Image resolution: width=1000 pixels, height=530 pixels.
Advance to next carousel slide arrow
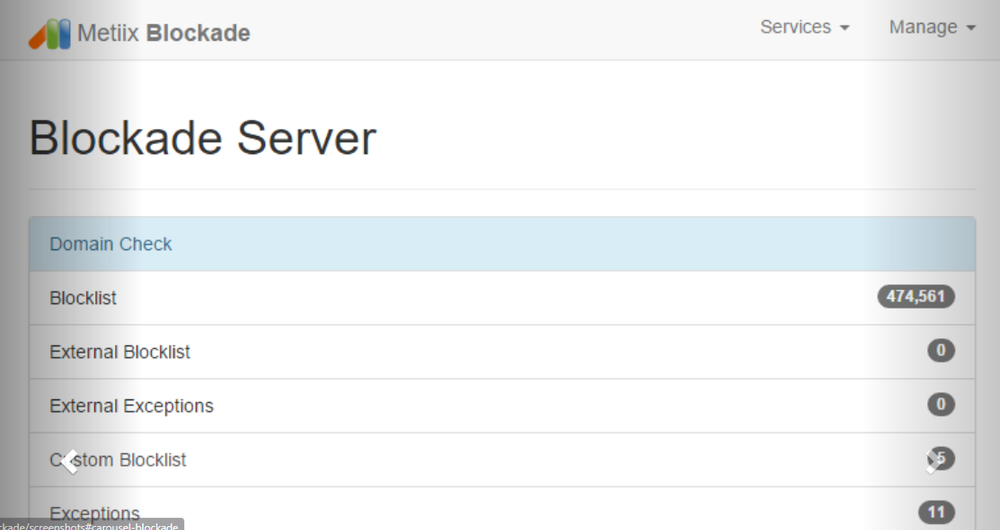934,461
